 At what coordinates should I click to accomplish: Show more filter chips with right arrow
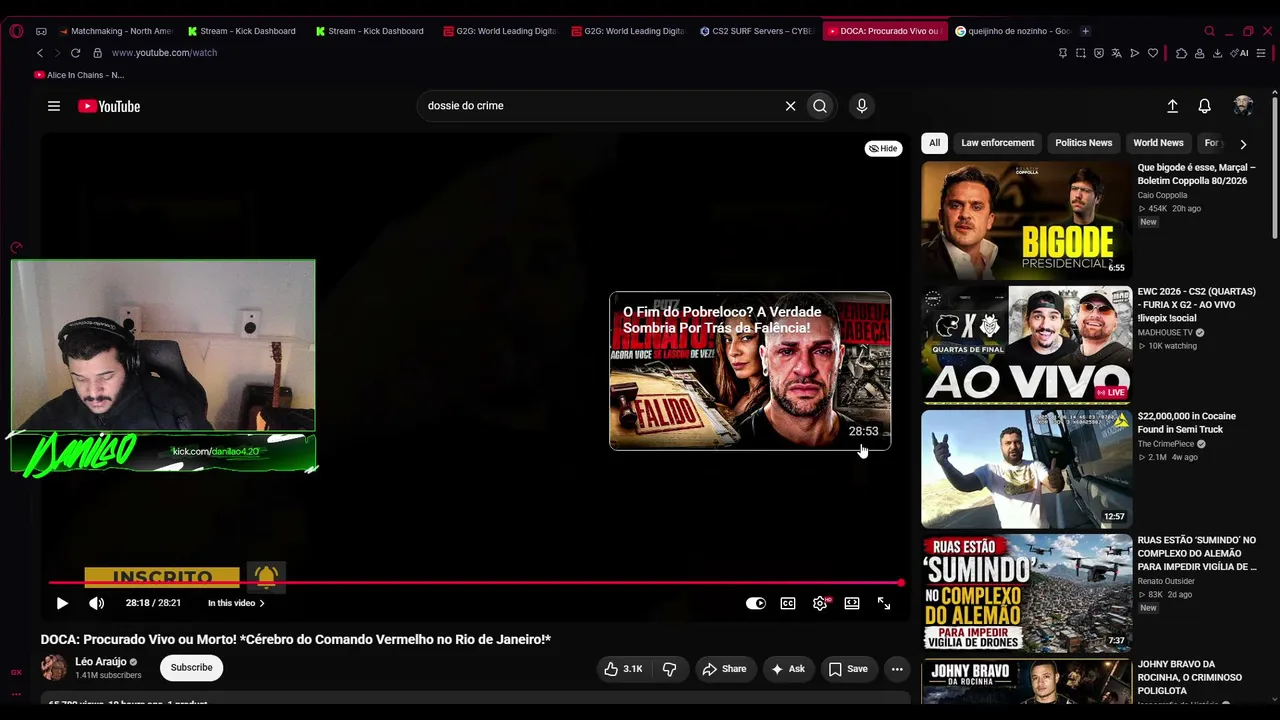pos(1243,144)
